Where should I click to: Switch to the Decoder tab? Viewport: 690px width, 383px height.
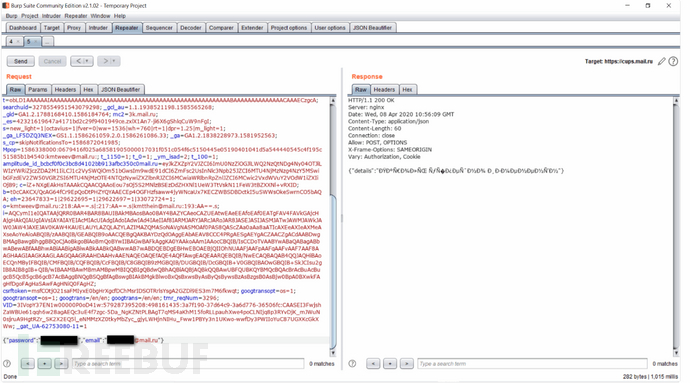coord(191,28)
